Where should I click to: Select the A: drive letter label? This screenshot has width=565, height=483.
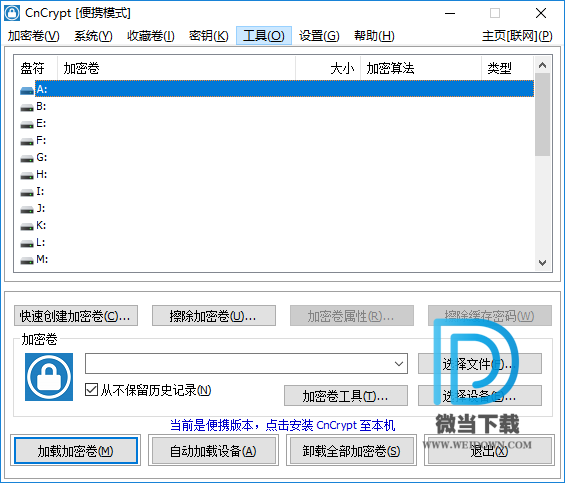tap(42, 89)
